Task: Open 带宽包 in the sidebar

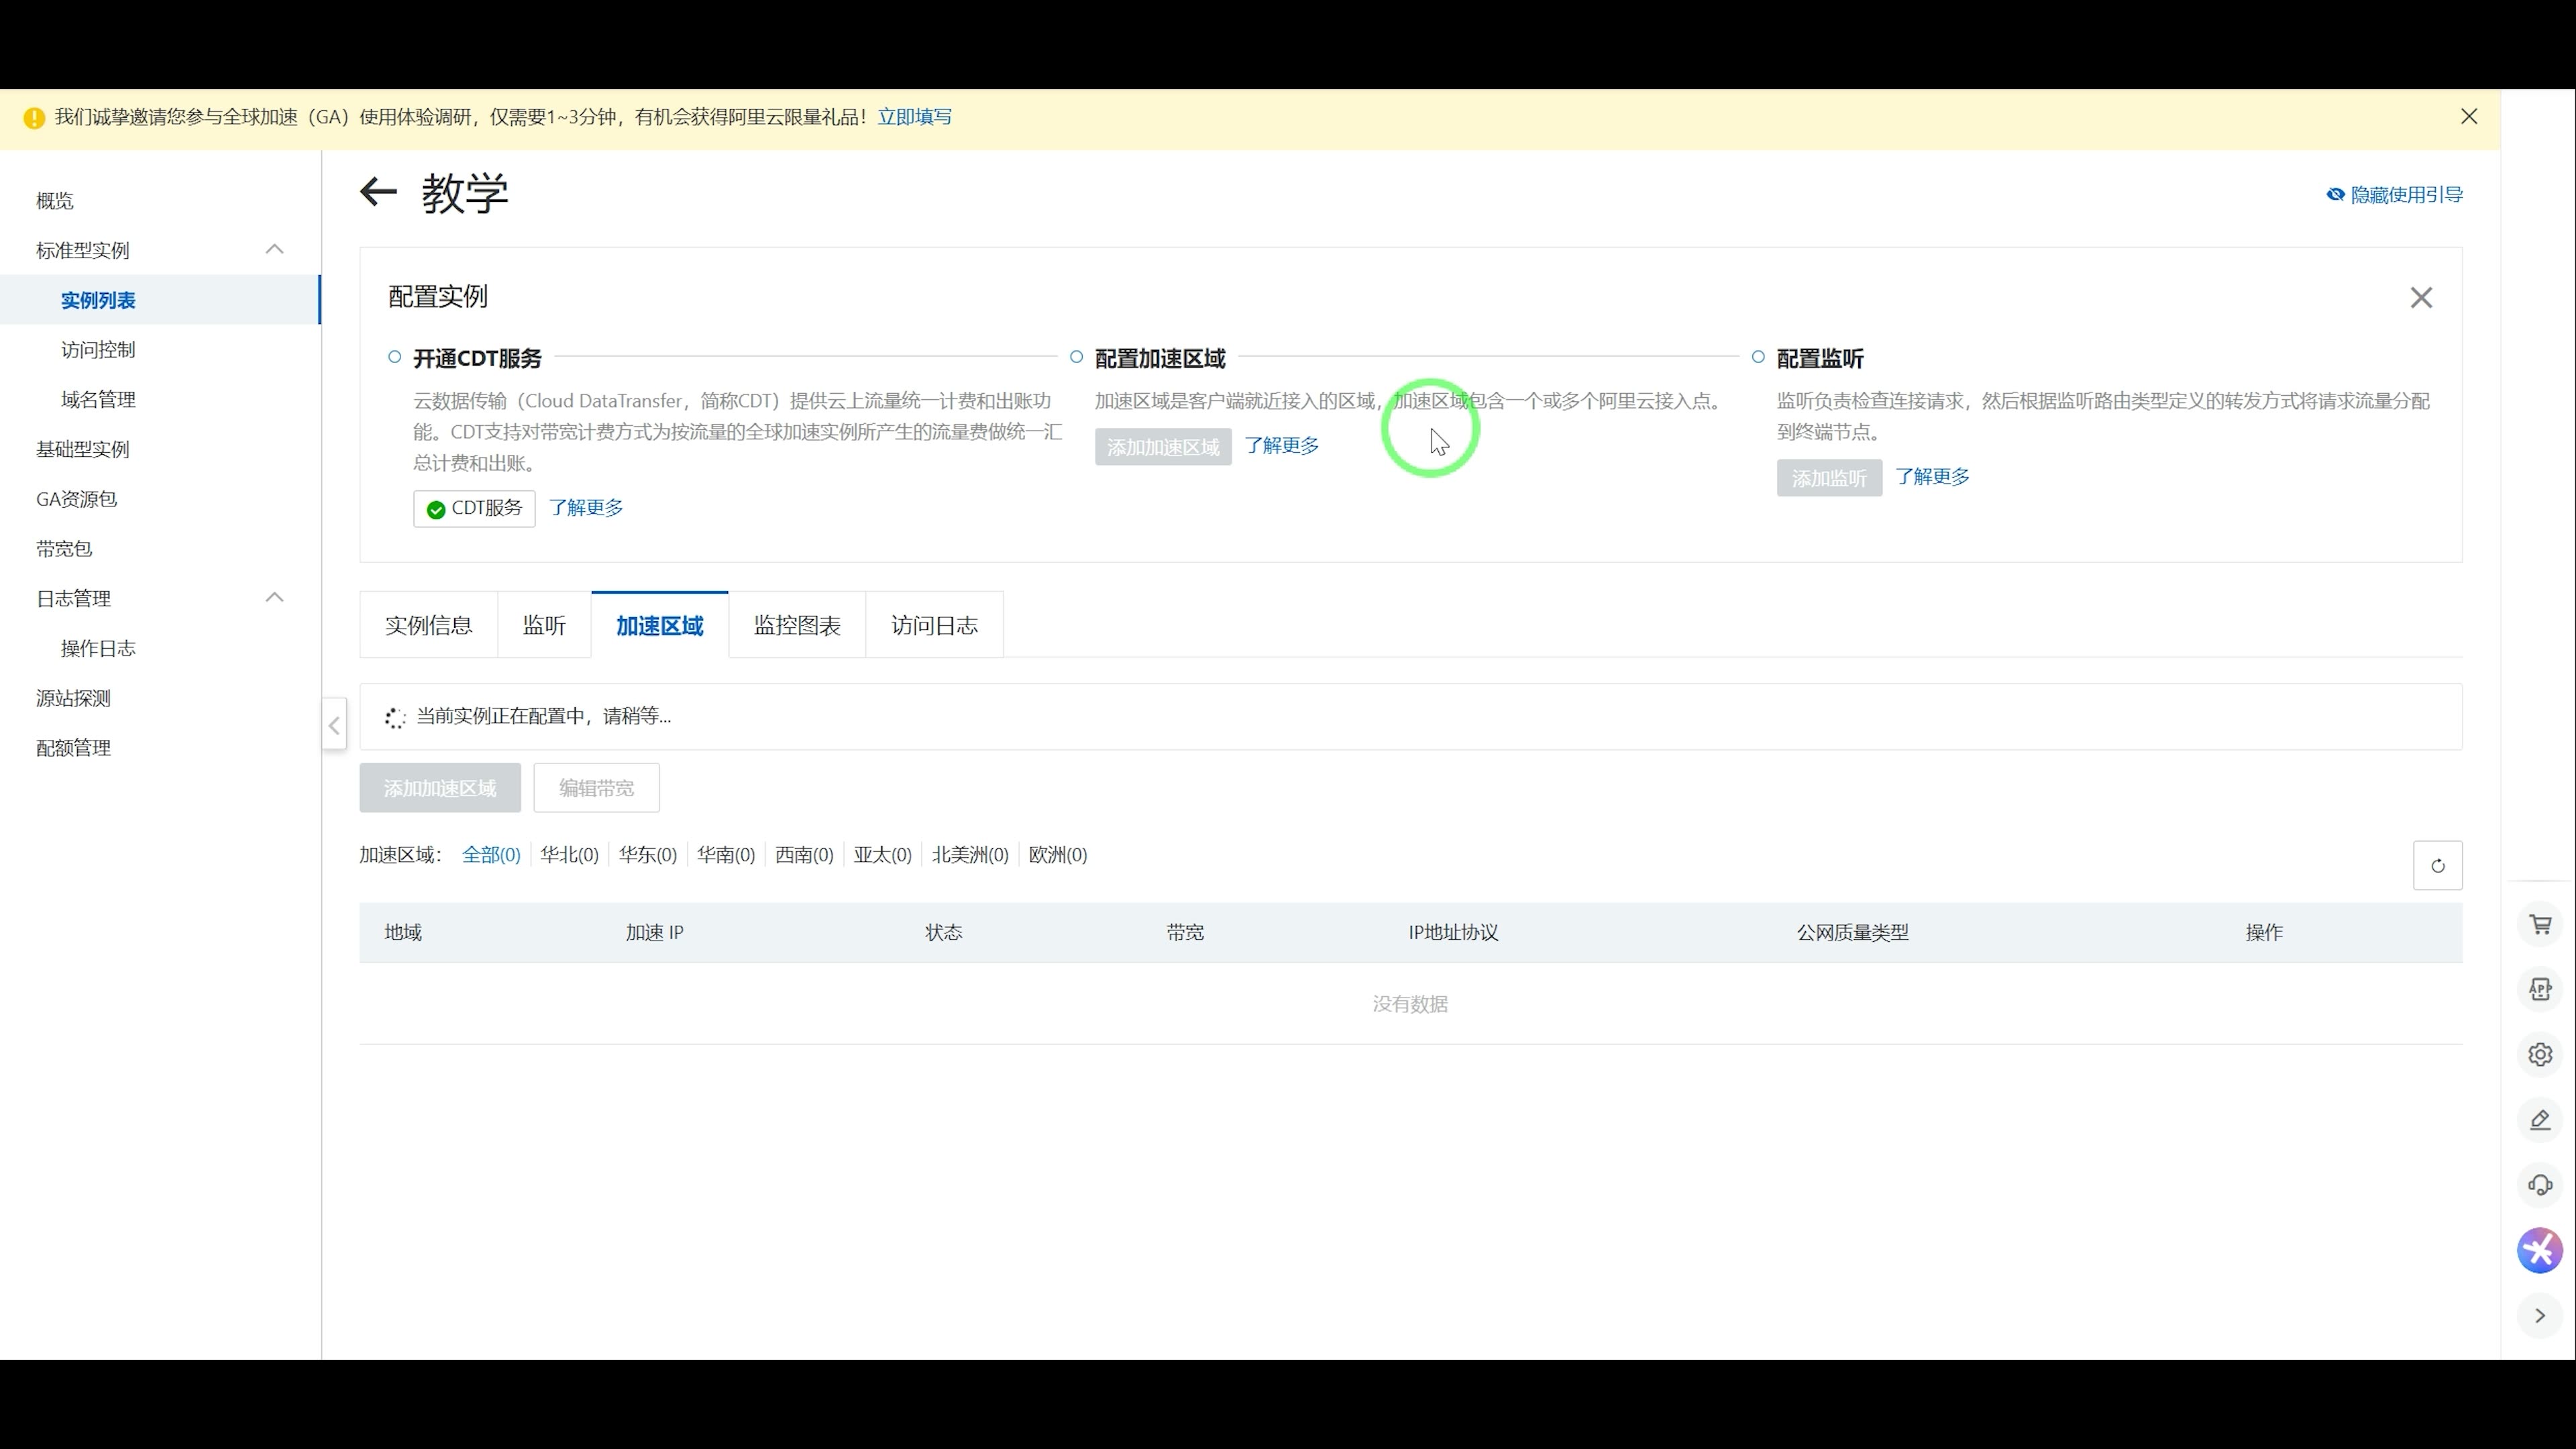Action: coord(64,549)
